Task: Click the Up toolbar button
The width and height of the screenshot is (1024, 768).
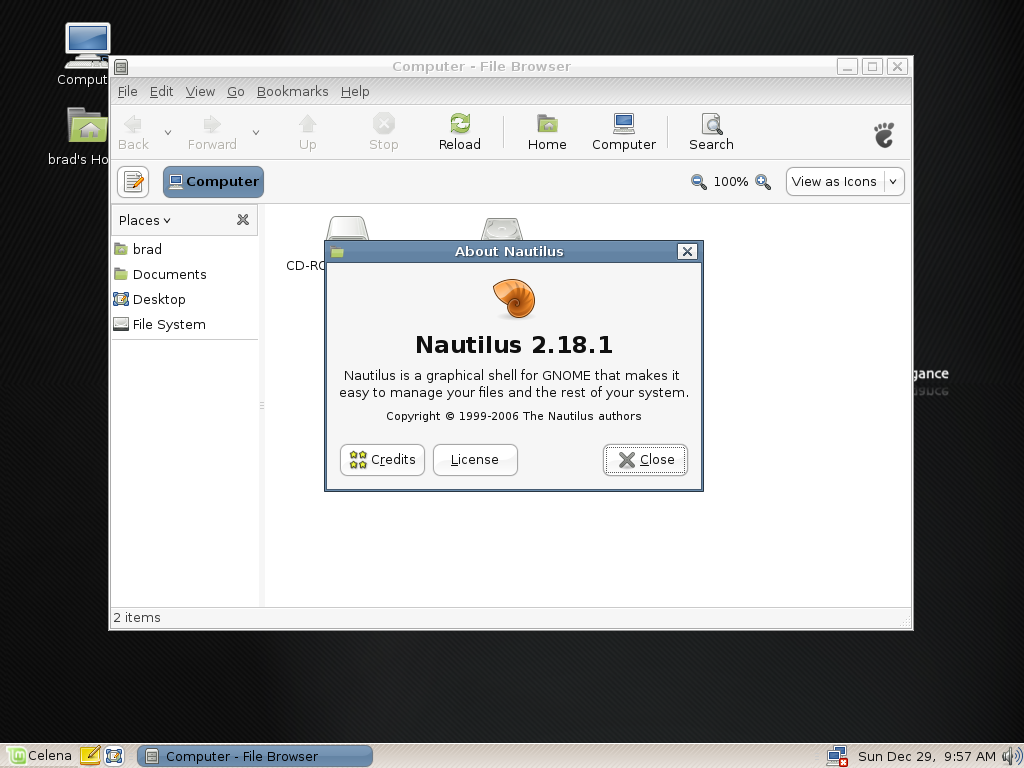Action: [308, 133]
